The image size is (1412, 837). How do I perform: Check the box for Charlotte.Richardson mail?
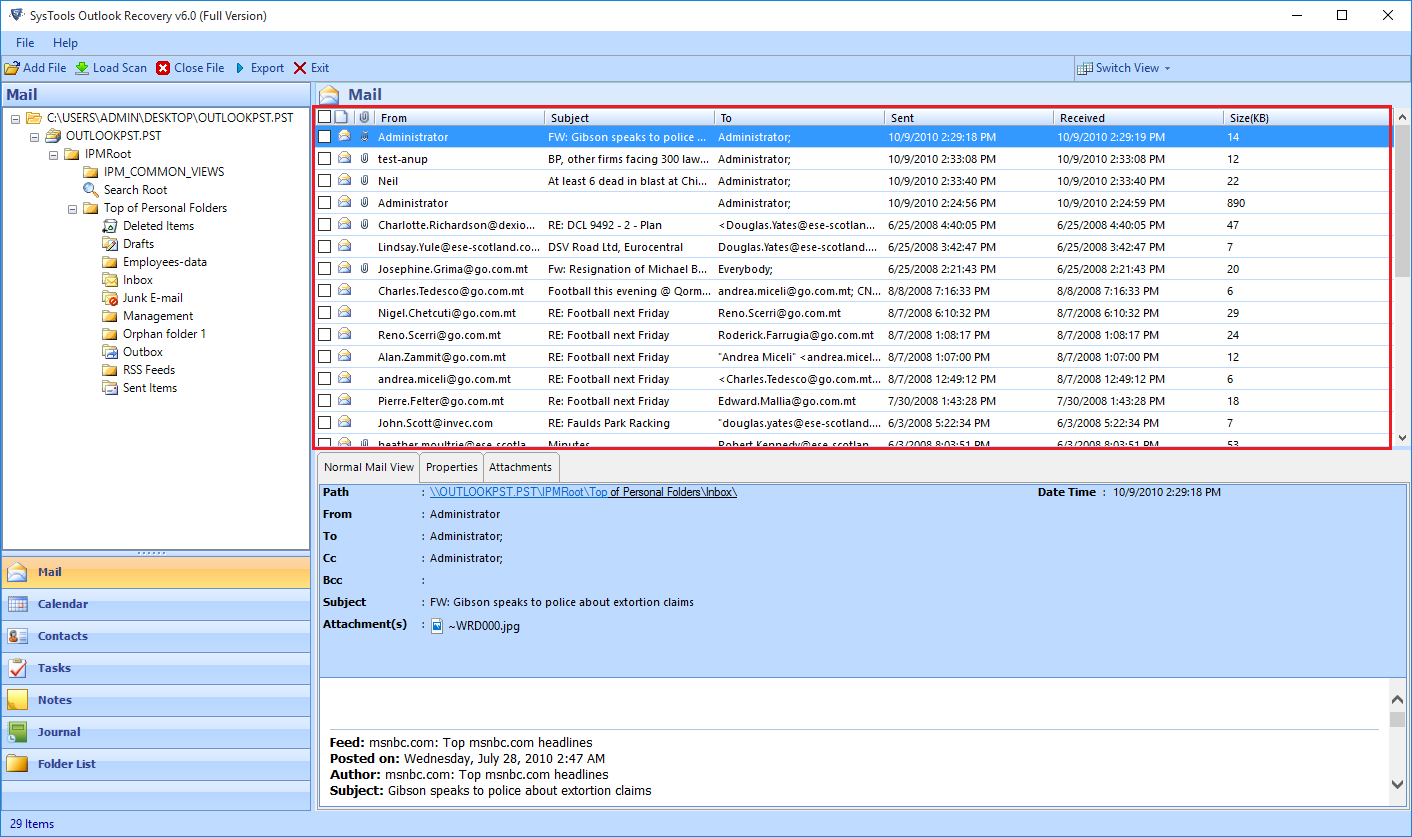point(324,224)
